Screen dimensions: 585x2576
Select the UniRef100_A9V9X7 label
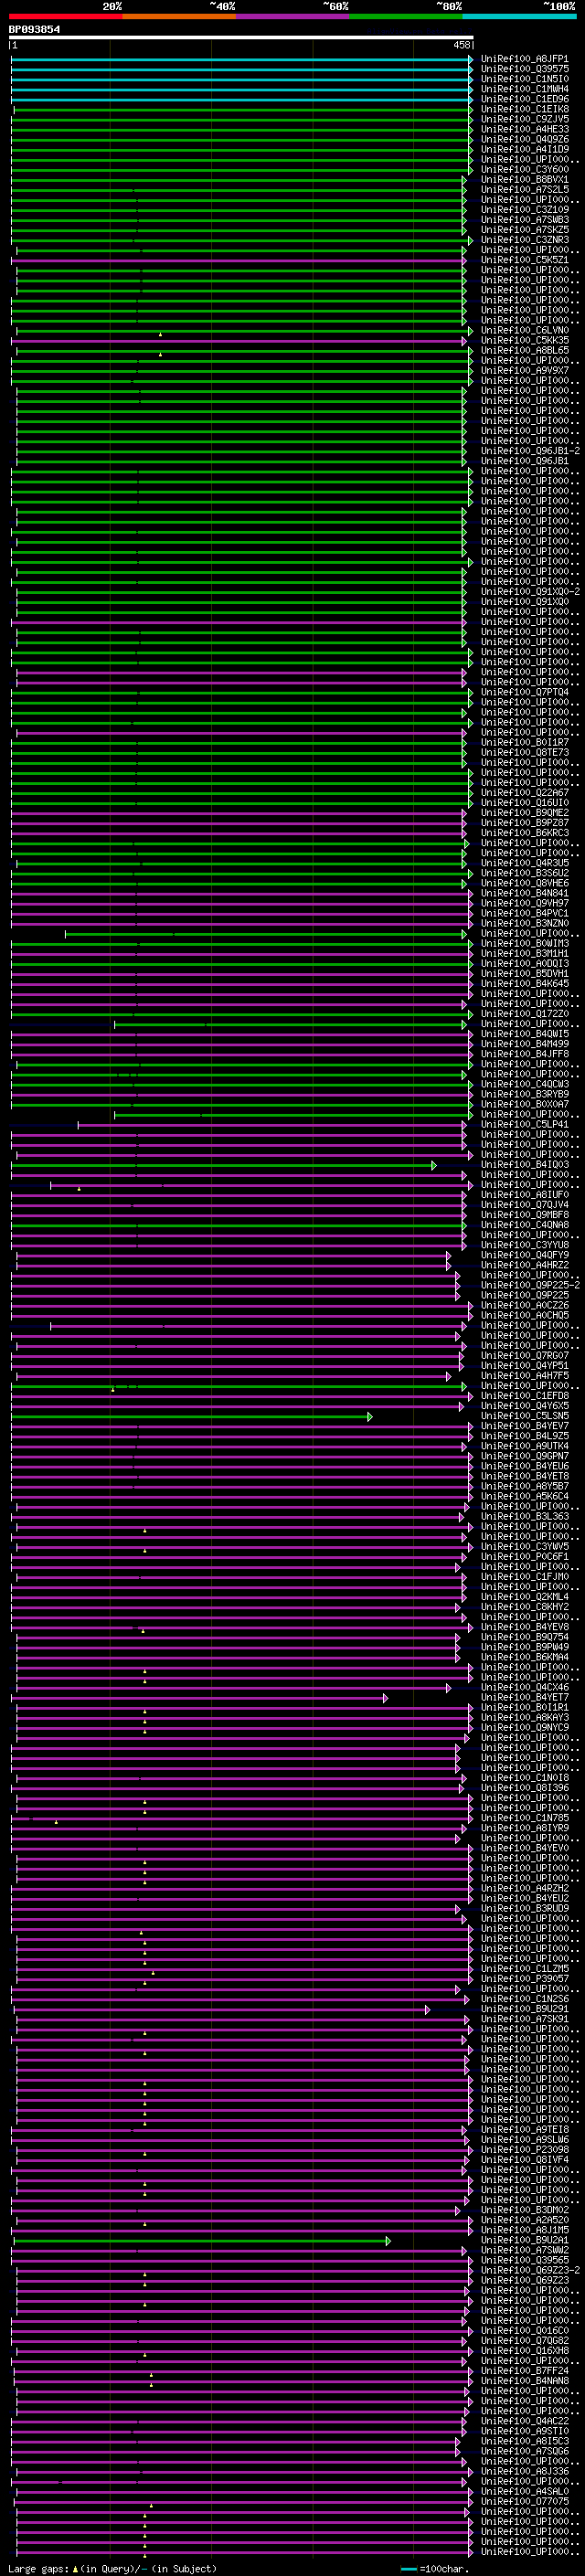click(525, 370)
